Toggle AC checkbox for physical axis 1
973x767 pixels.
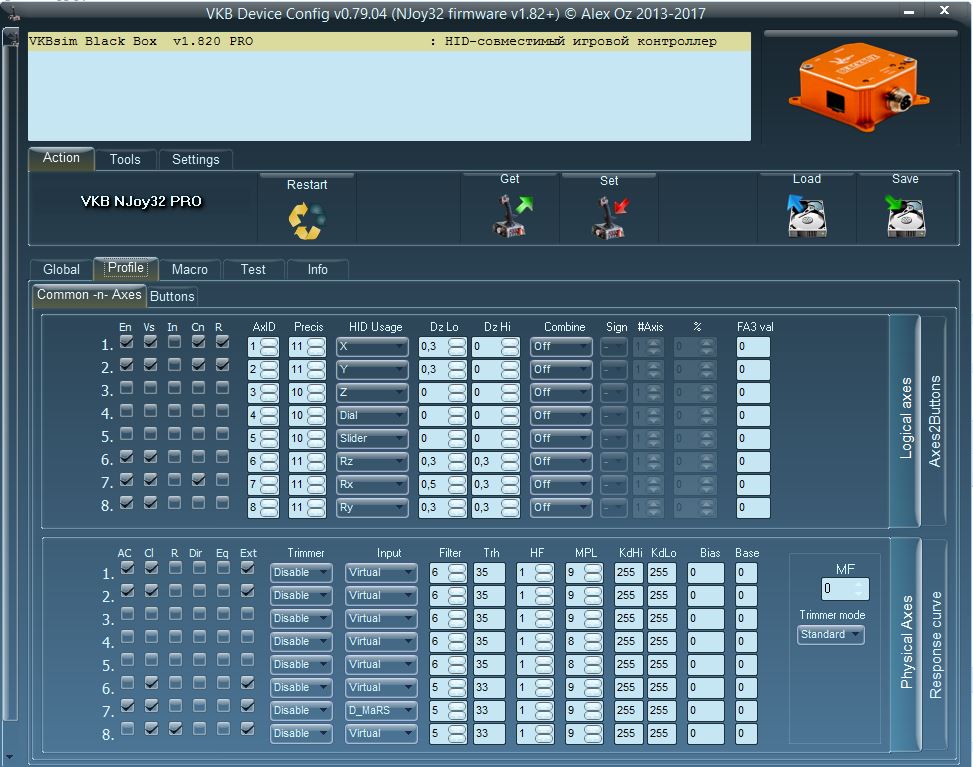tap(127, 568)
